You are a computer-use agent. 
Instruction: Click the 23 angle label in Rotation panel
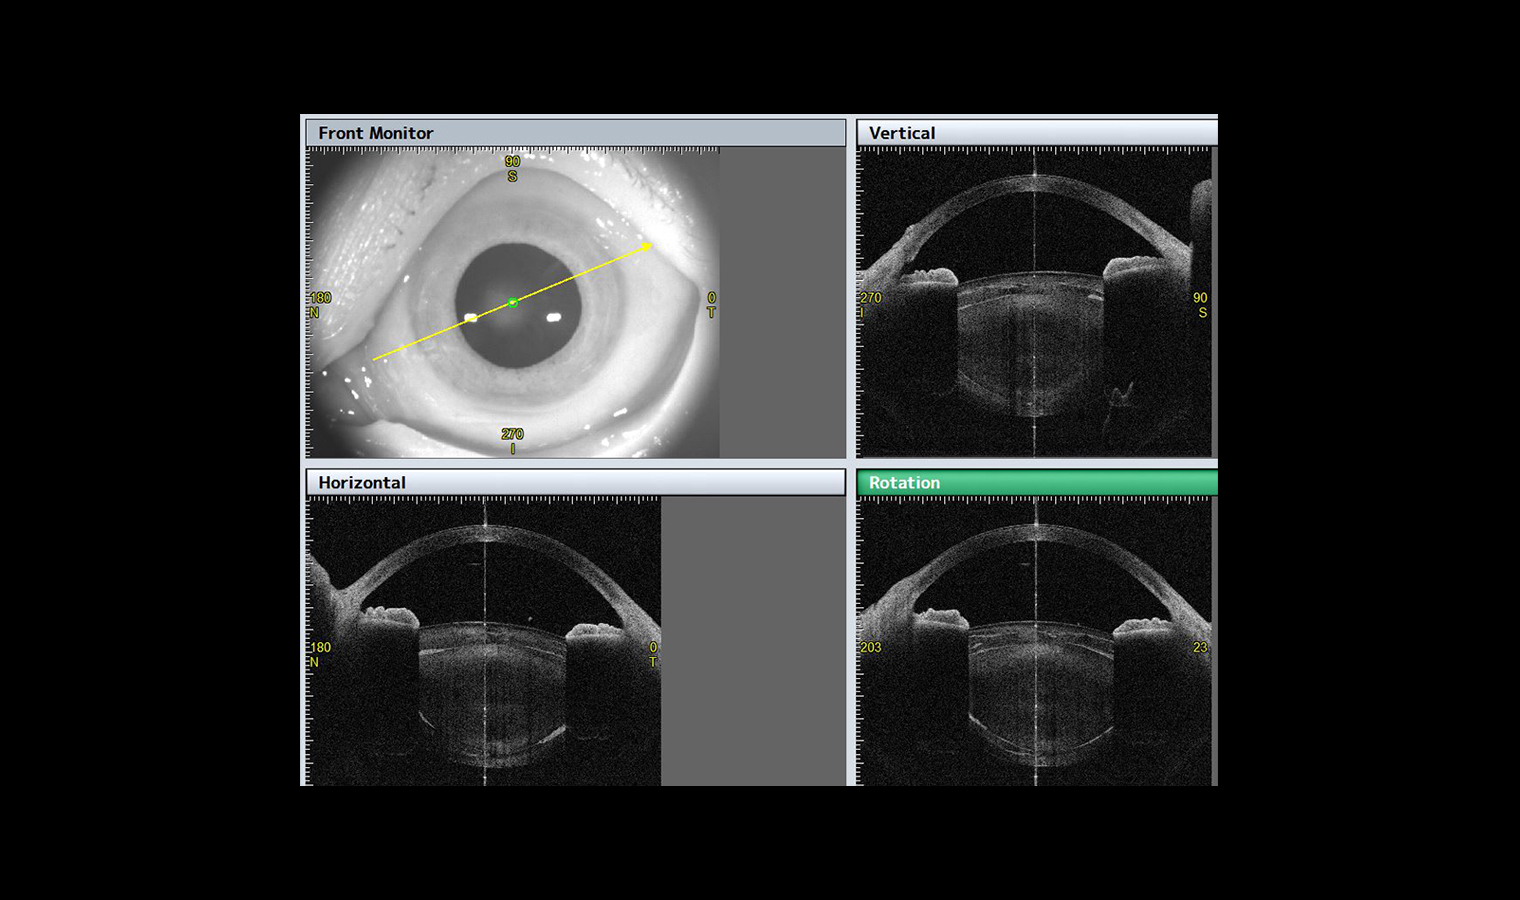pos(1200,648)
